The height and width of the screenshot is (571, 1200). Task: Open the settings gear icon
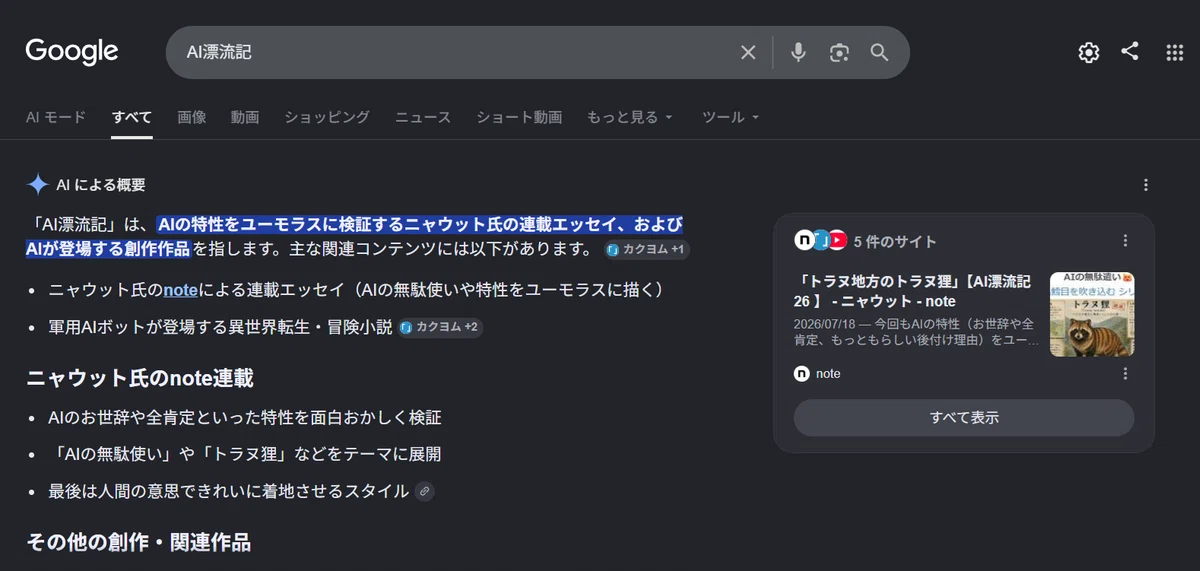pyautogui.click(x=1089, y=53)
